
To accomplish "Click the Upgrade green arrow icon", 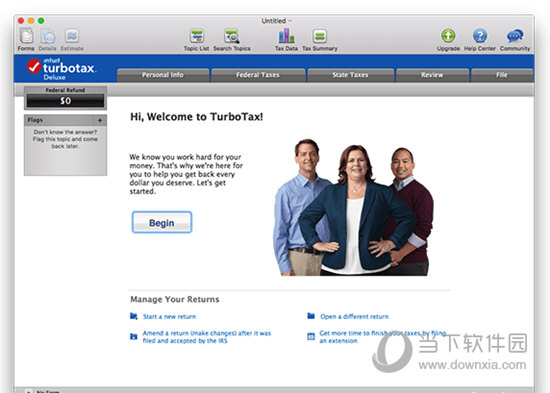I will click(x=448, y=36).
